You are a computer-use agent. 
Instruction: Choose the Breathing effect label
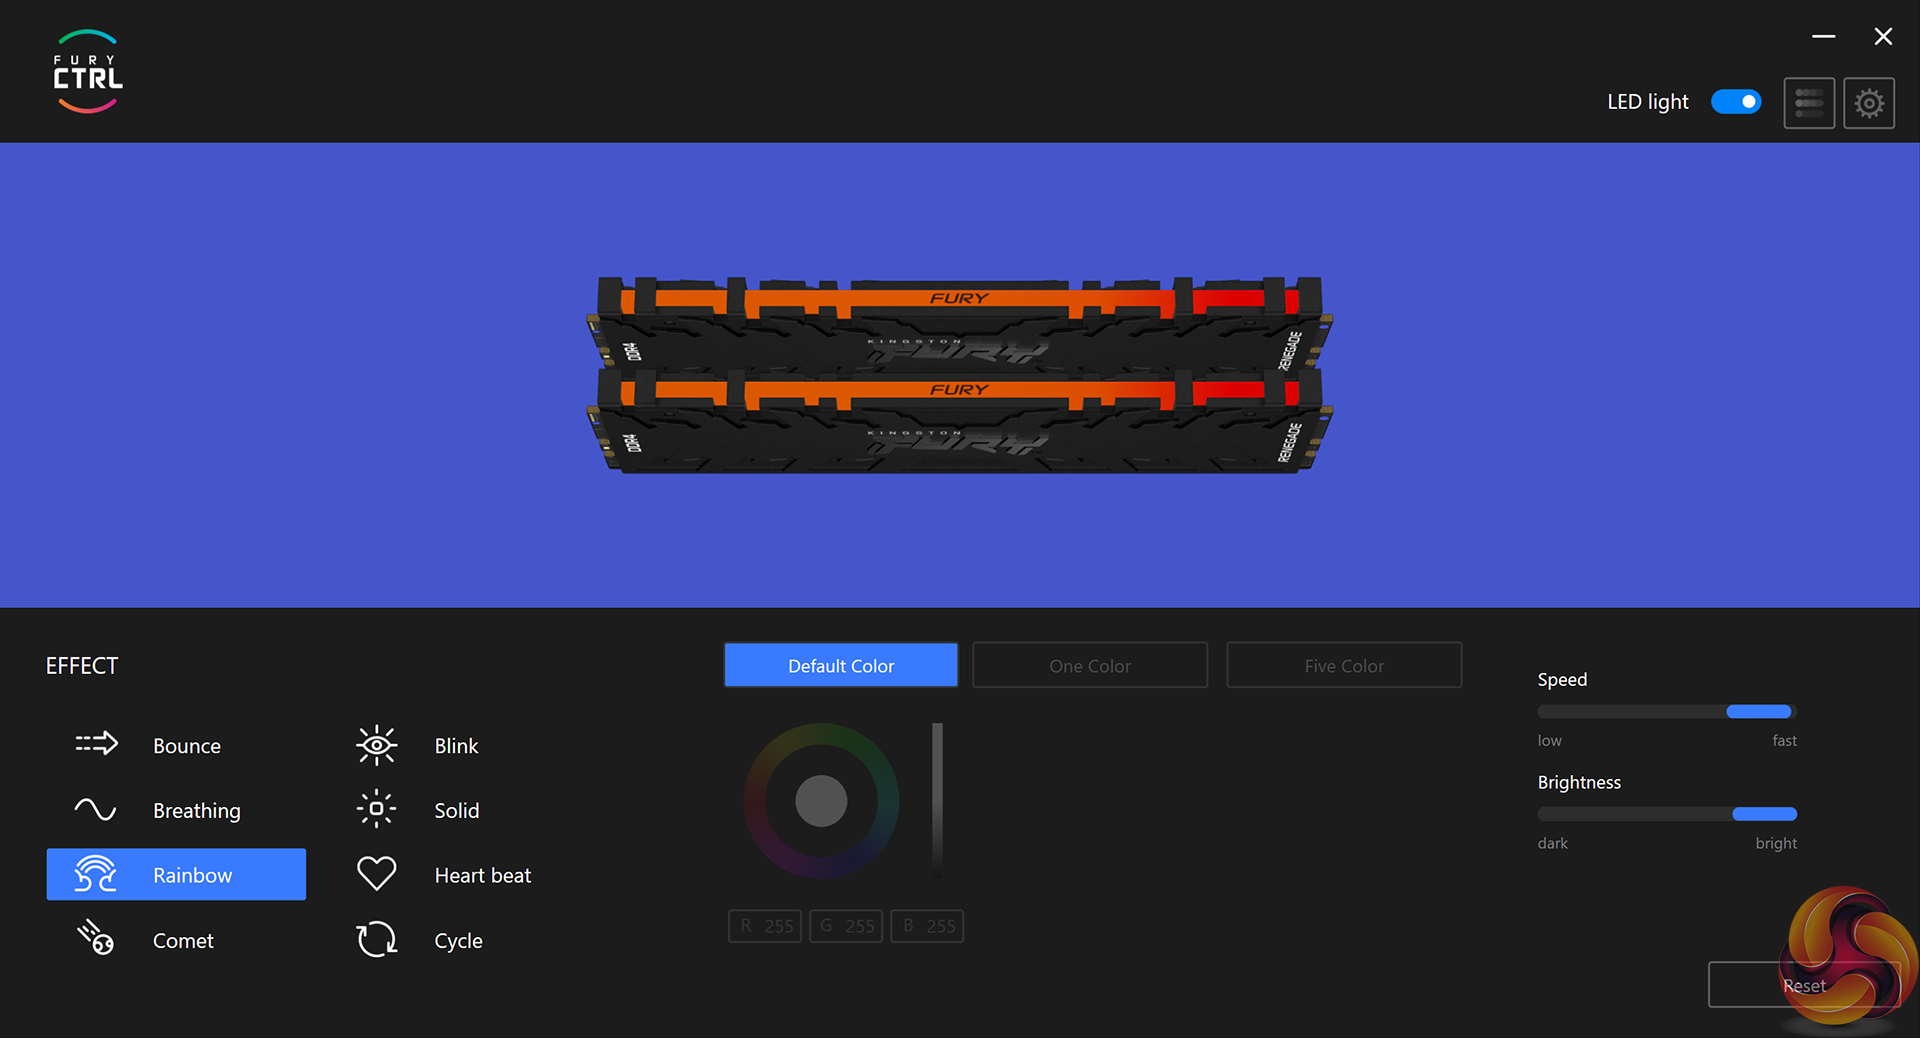(197, 811)
